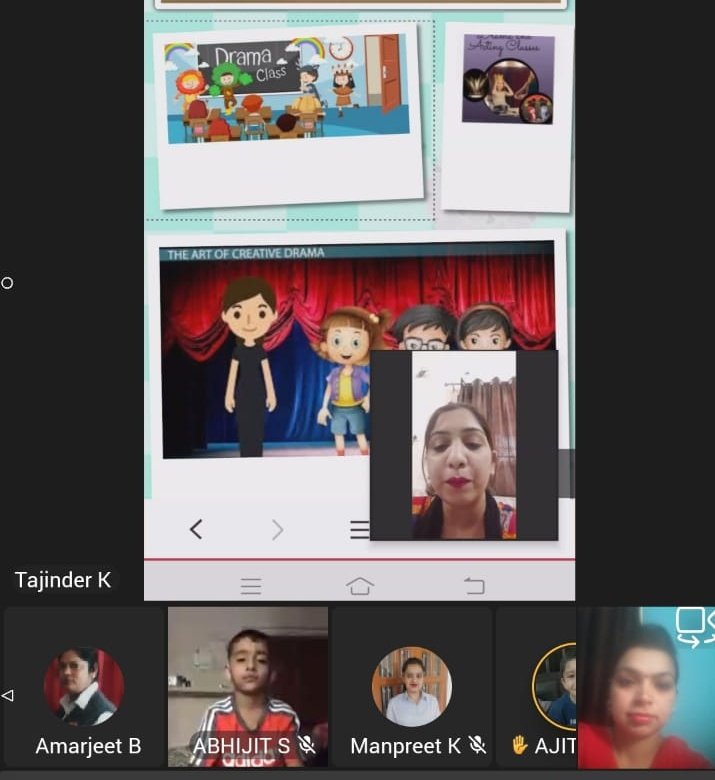Tap the Android home icon
This screenshot has height=780, width=715.
[360, 585]
